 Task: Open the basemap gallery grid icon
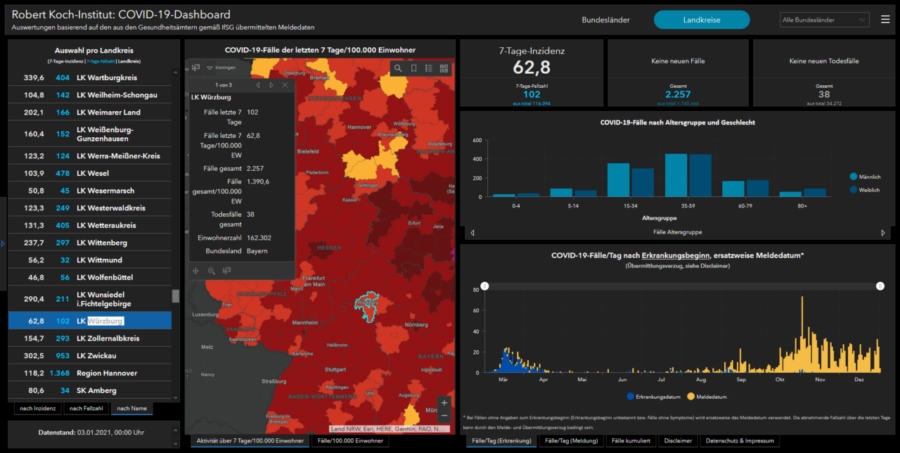[x=443, y=69]
